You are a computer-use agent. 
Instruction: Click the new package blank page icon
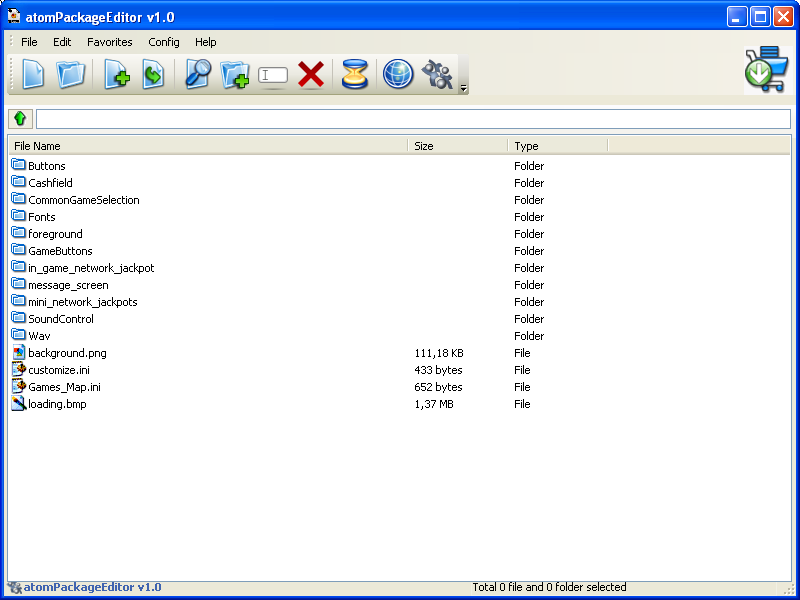coord(33,75)
